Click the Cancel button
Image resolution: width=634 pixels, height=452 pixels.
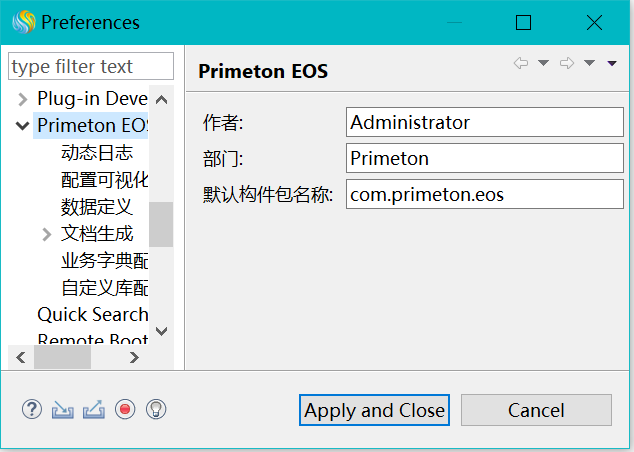point(536,410)
